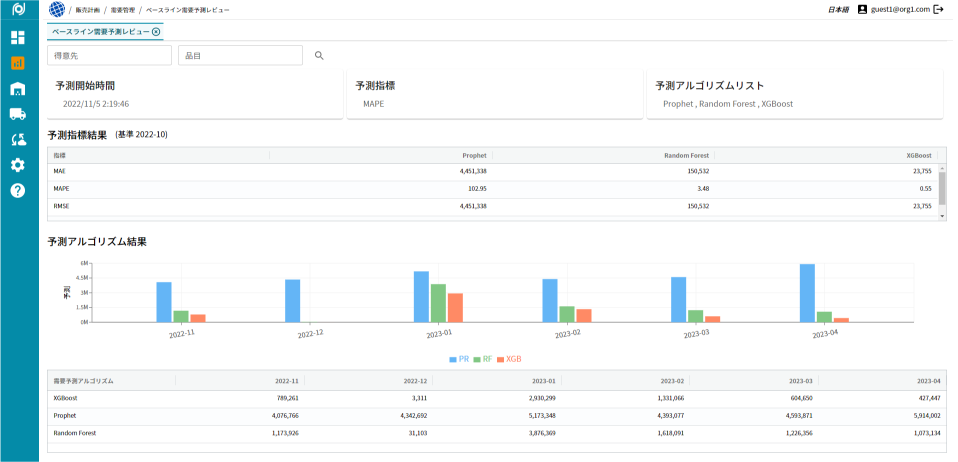958x462 pixels.
Task: Open the help question mark icon
Action: click(x=18, y=190)
